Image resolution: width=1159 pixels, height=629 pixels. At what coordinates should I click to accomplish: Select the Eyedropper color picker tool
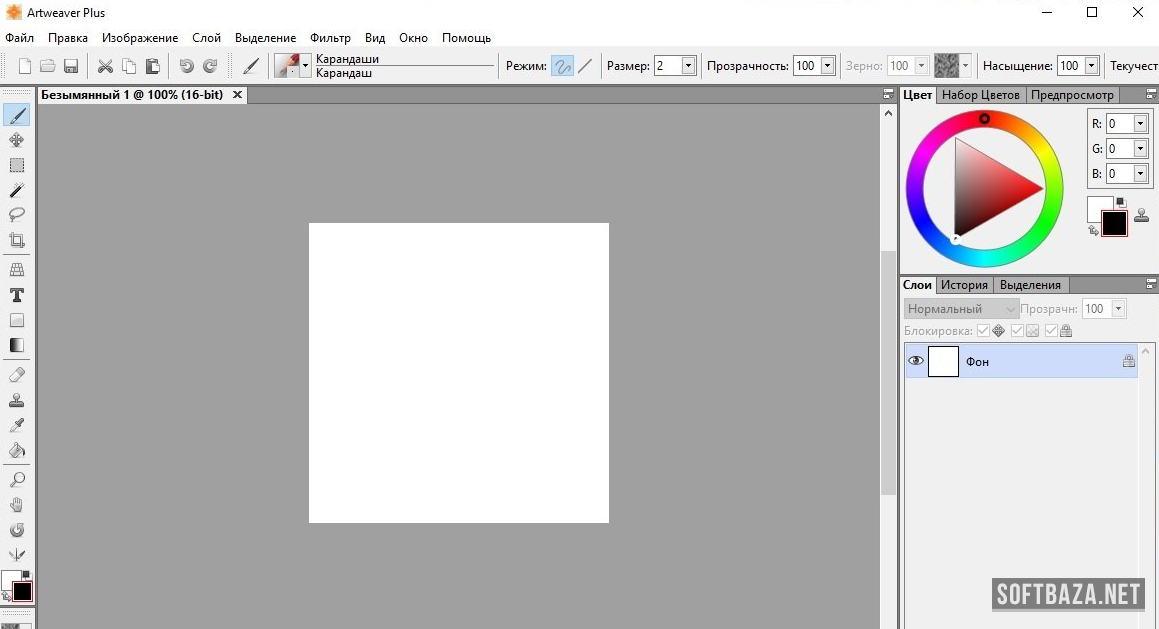coord(17,425)
